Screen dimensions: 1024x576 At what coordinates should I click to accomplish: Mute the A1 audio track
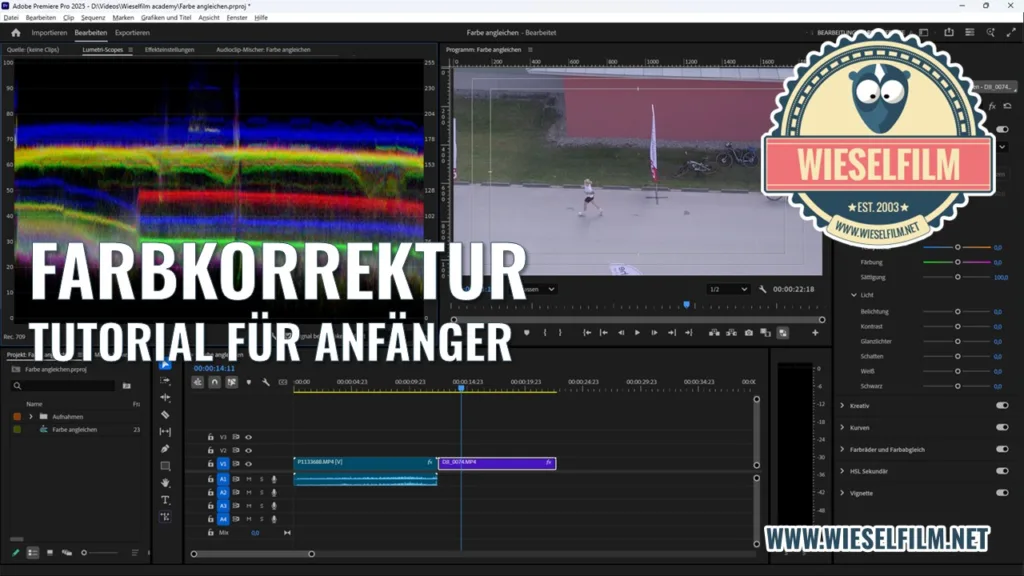249,479
